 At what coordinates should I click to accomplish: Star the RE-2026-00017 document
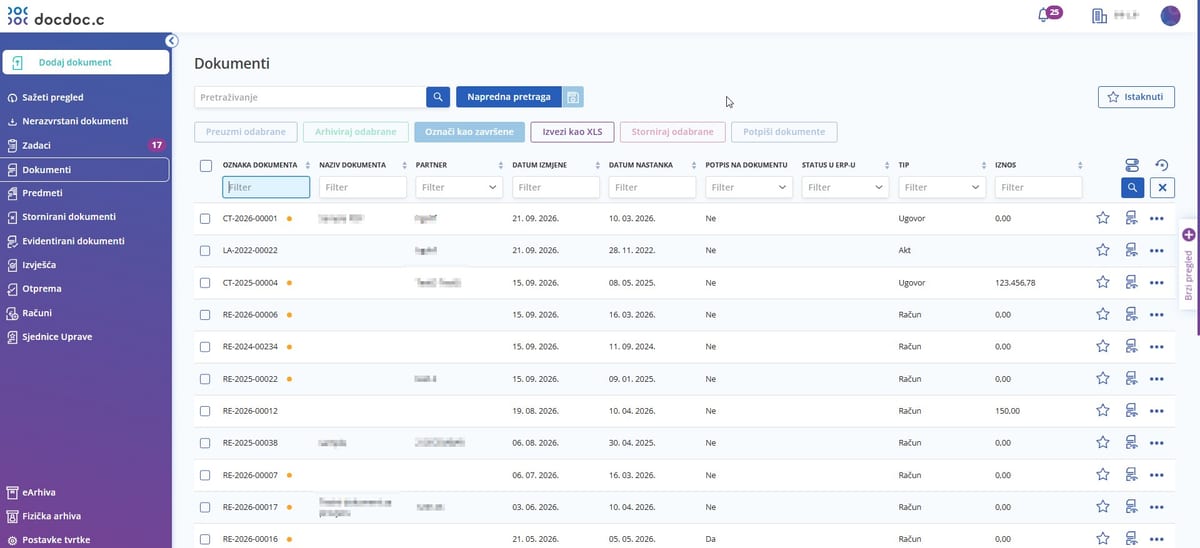1103,506
